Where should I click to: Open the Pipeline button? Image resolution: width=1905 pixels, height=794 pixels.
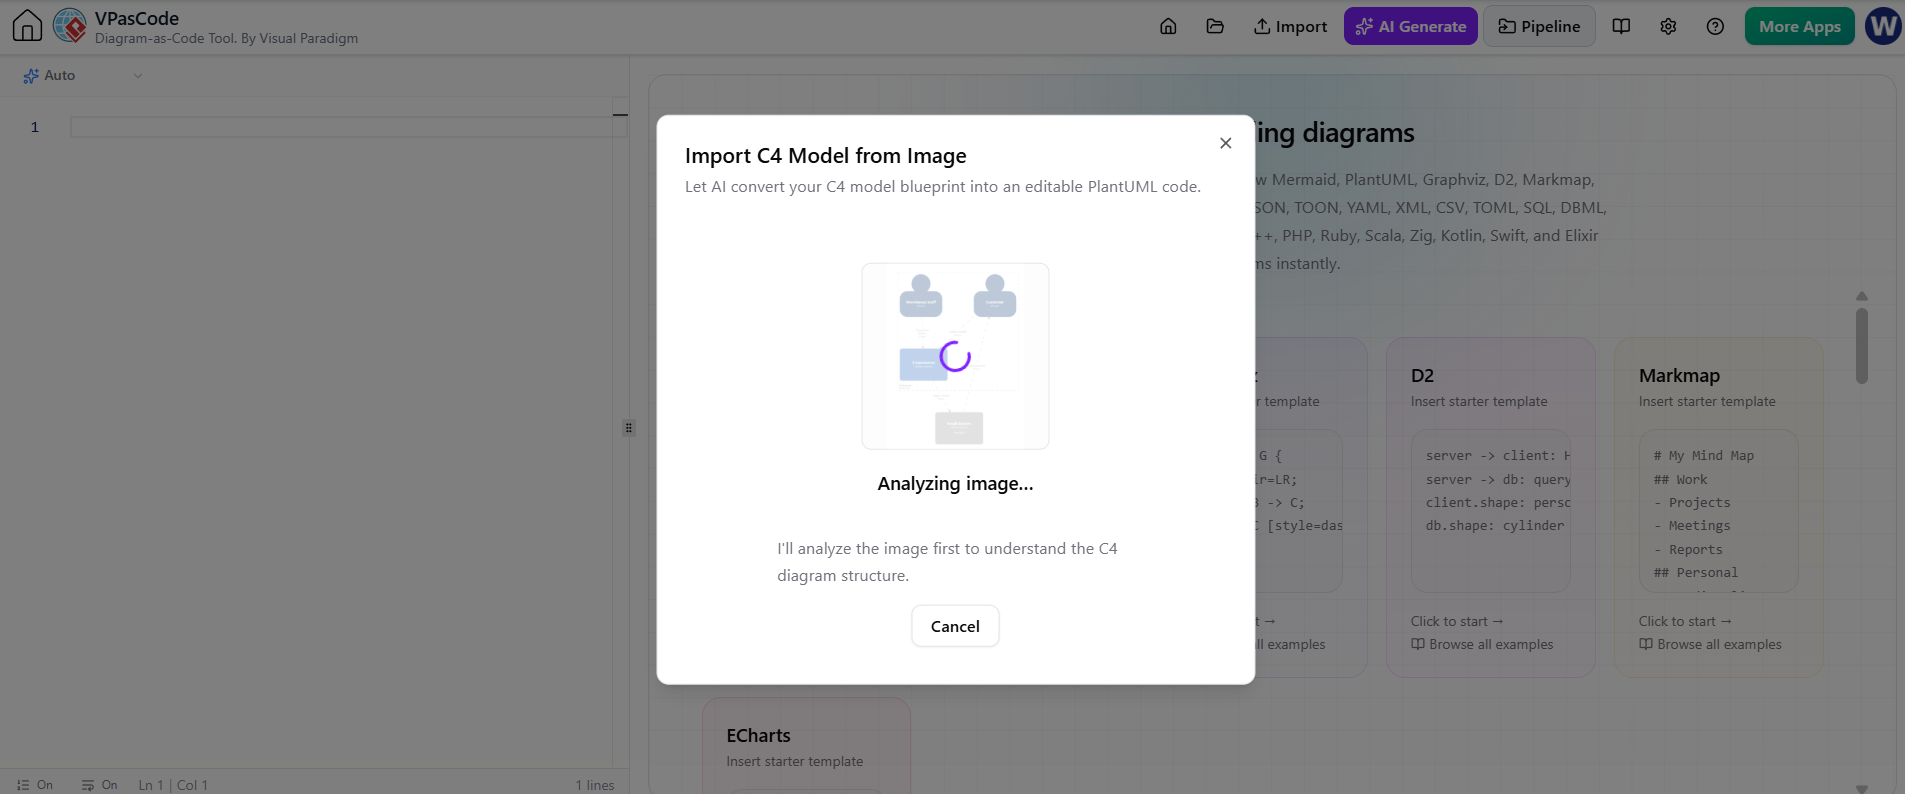click(1539, 26)
